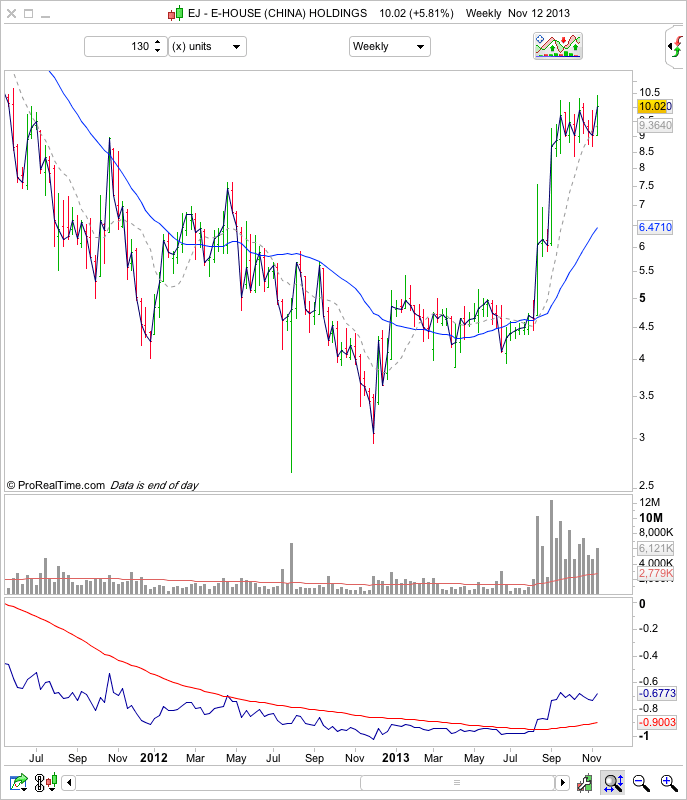Zoom out with the minus magnifier

(641, 782)
